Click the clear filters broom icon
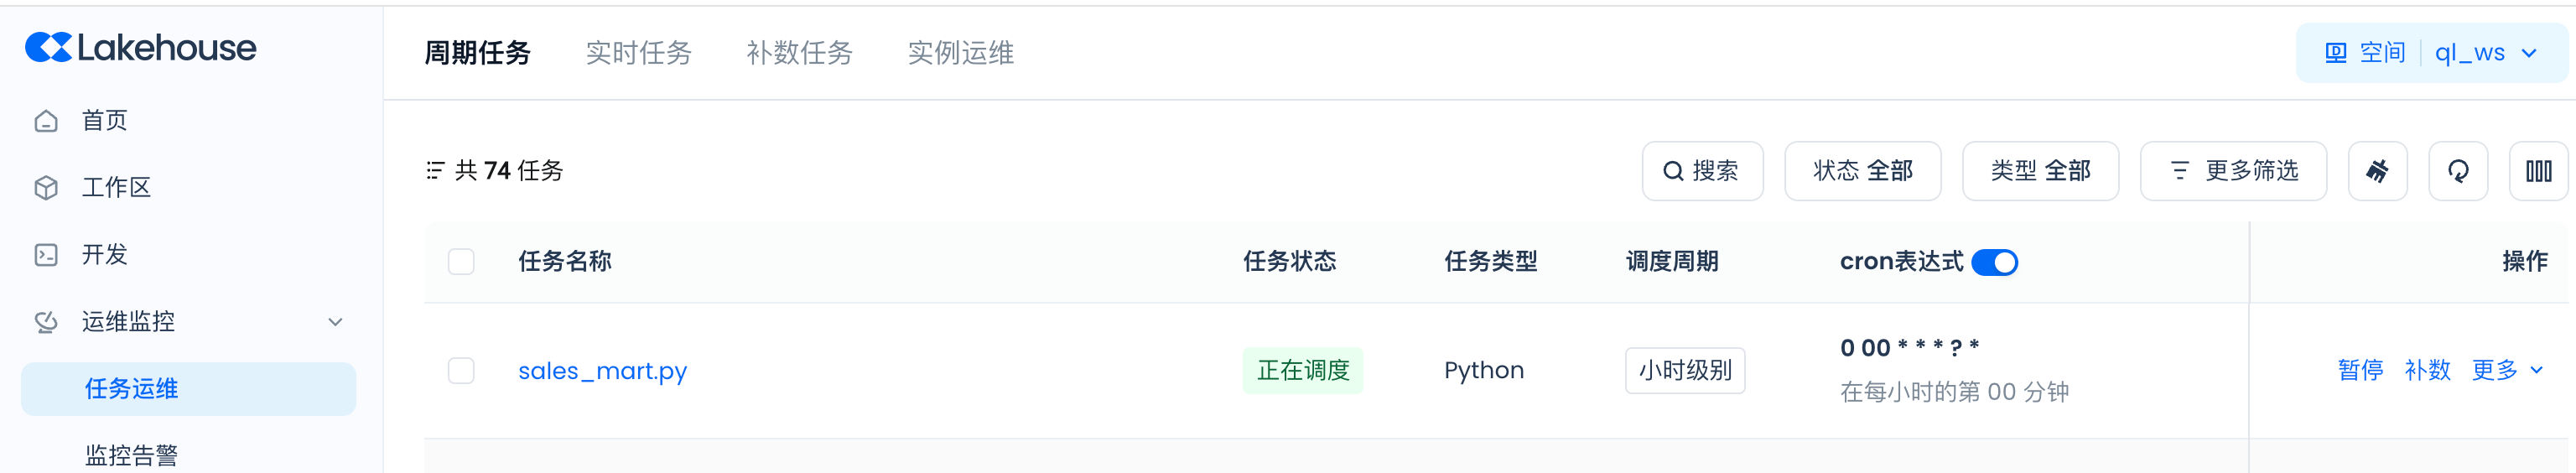Screen dimensions: 2576x473 click(2377, 171)
